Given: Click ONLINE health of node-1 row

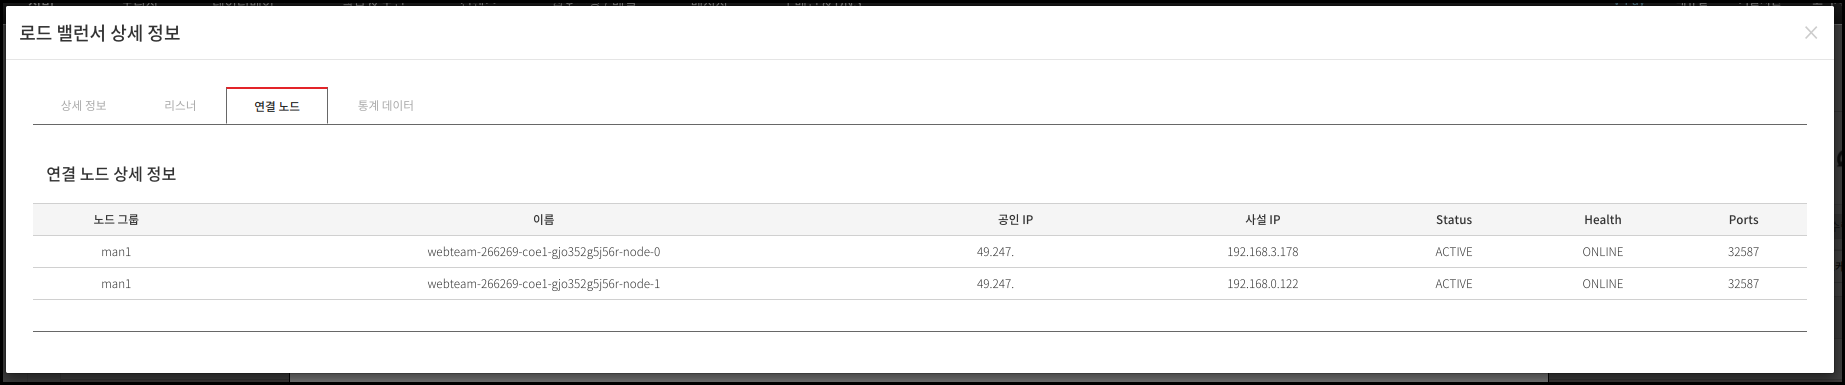Looking at the screenshot, I should point(1603,284).
